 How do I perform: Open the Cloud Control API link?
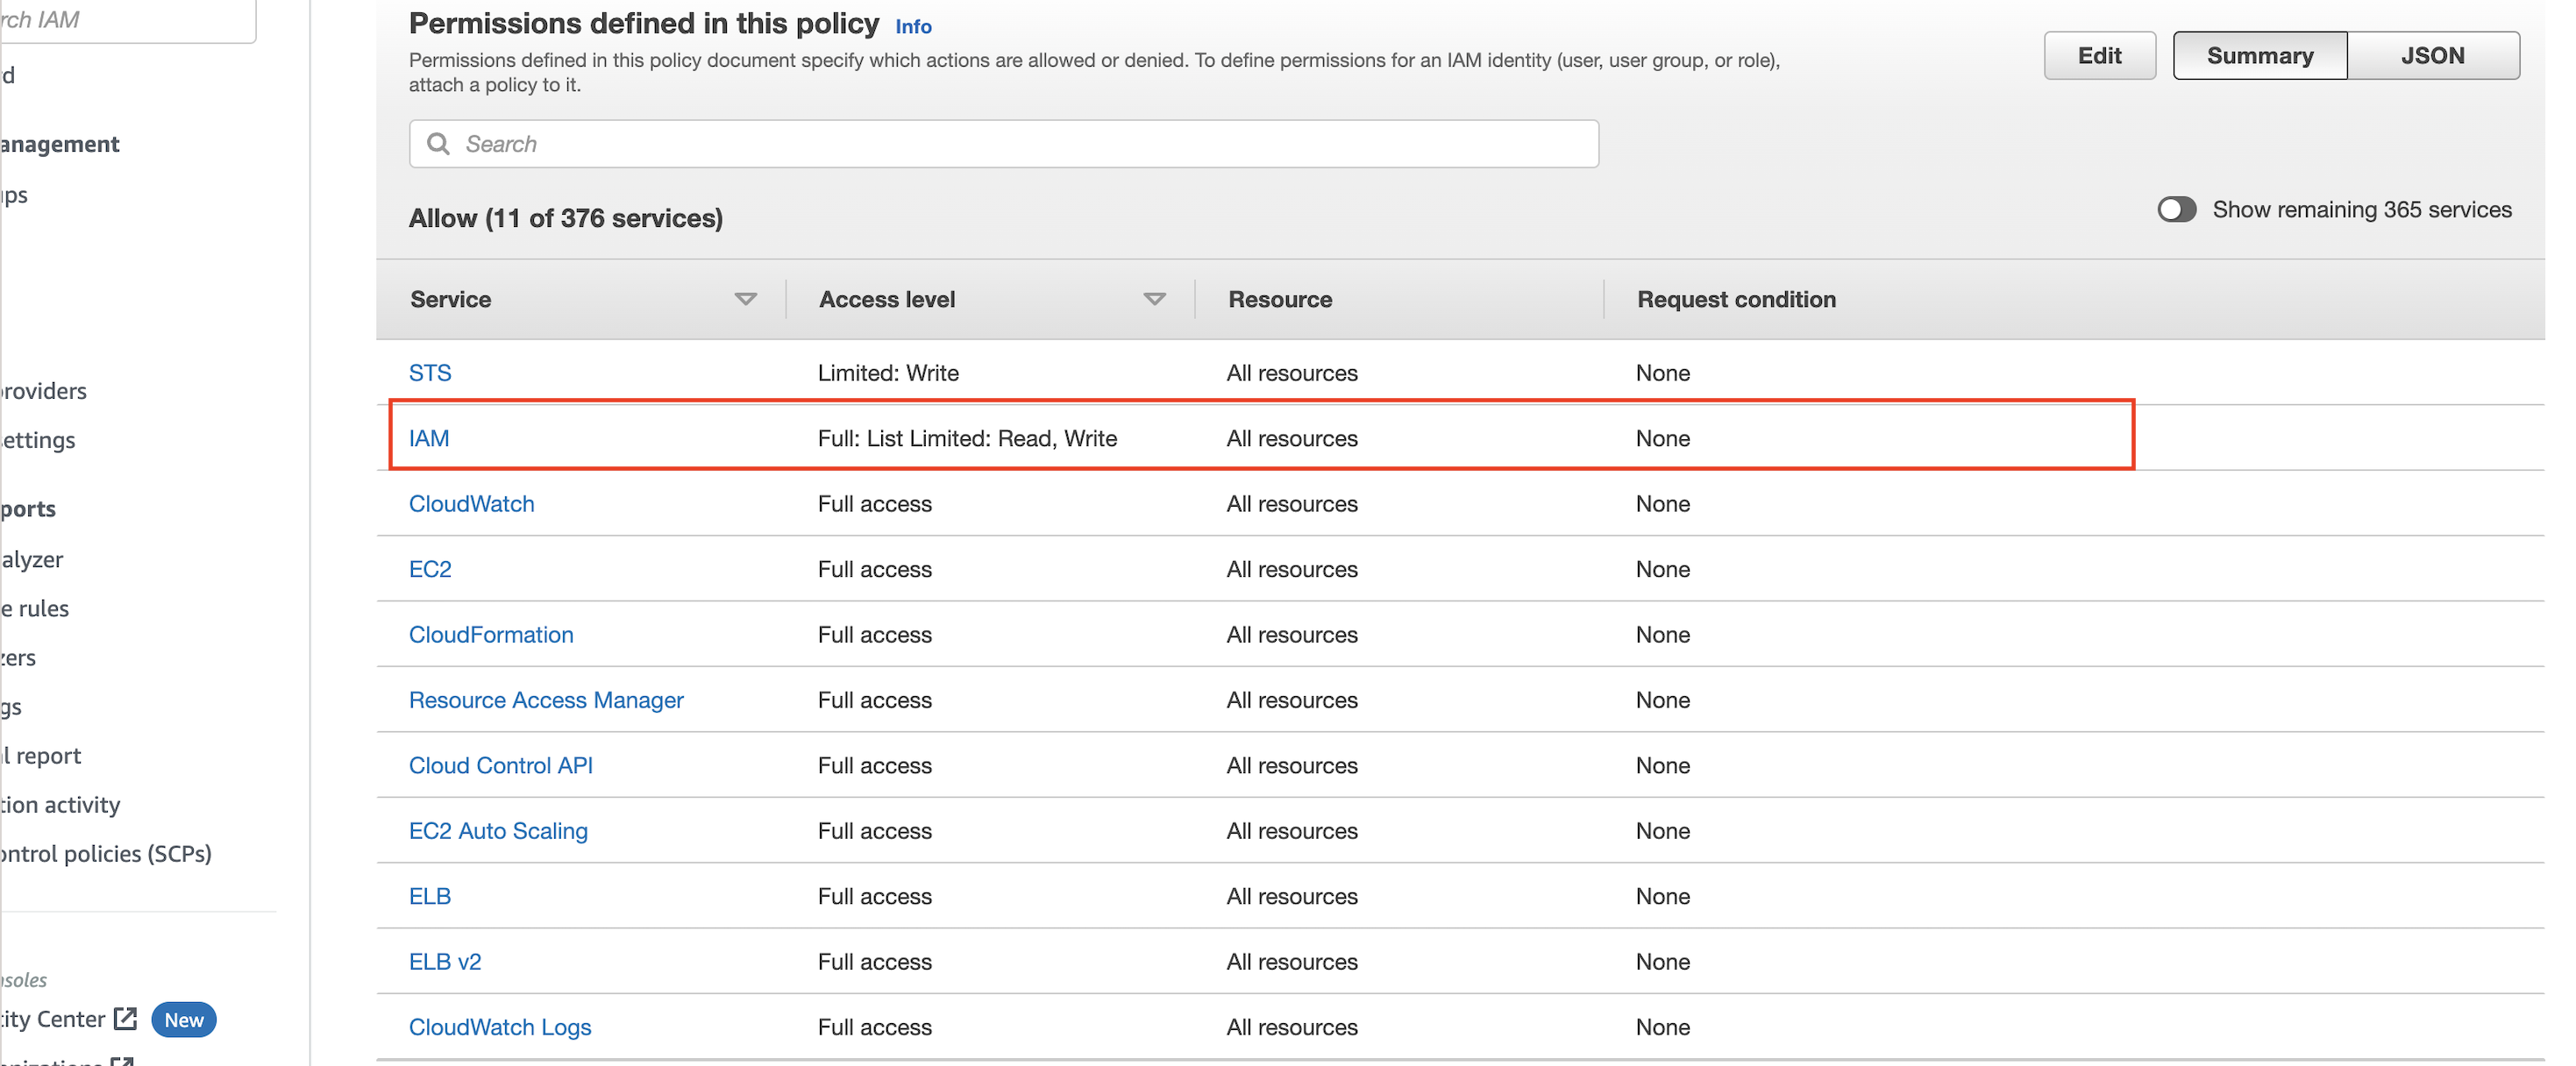tap(501, 766)
